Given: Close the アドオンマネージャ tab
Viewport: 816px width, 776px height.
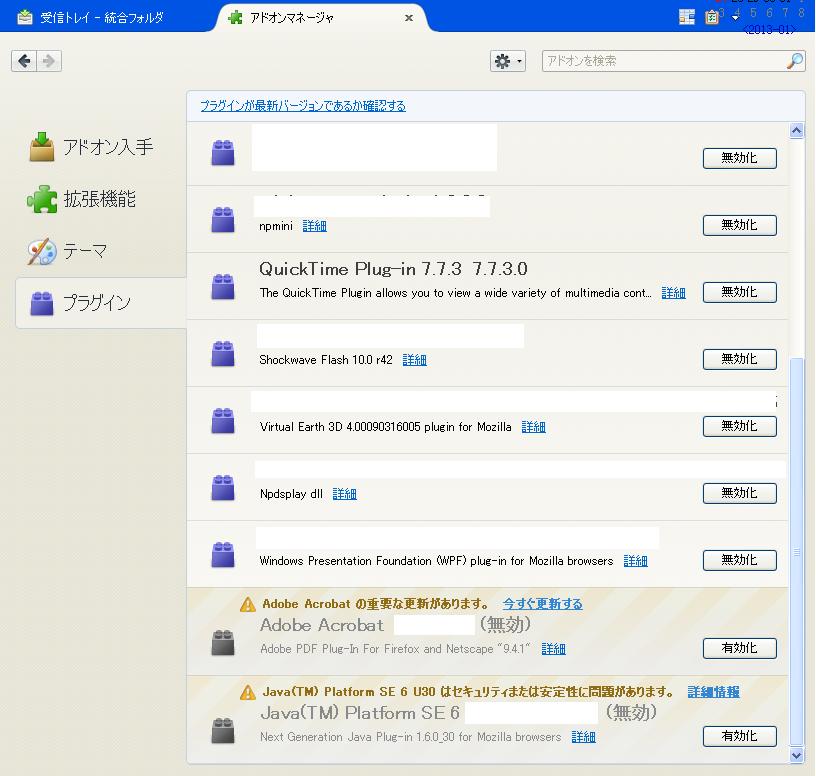Looking at the screenshot, I should click(409, 18).
